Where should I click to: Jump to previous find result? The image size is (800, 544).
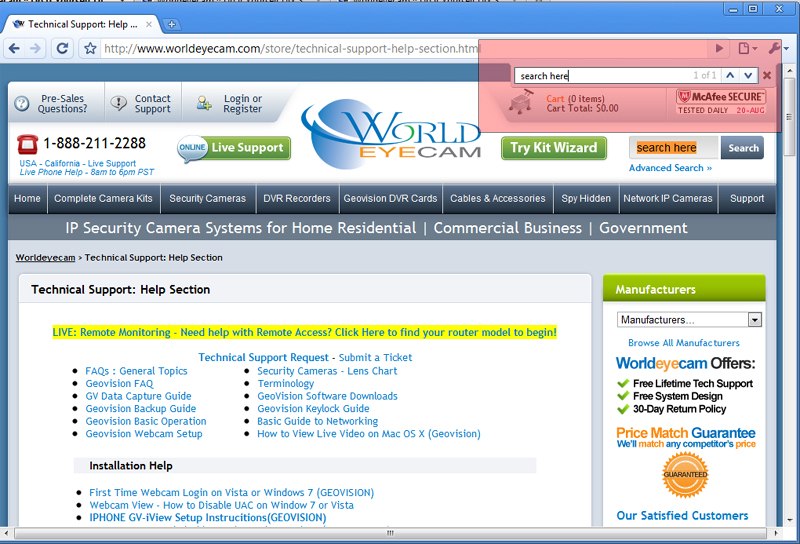click(730, 76)
